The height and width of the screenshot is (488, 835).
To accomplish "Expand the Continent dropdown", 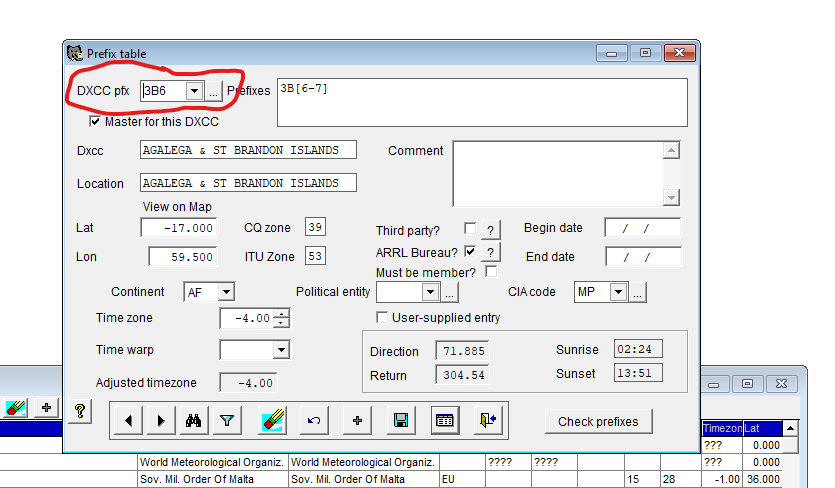I will pyautogui.click(x=226, y=292).
